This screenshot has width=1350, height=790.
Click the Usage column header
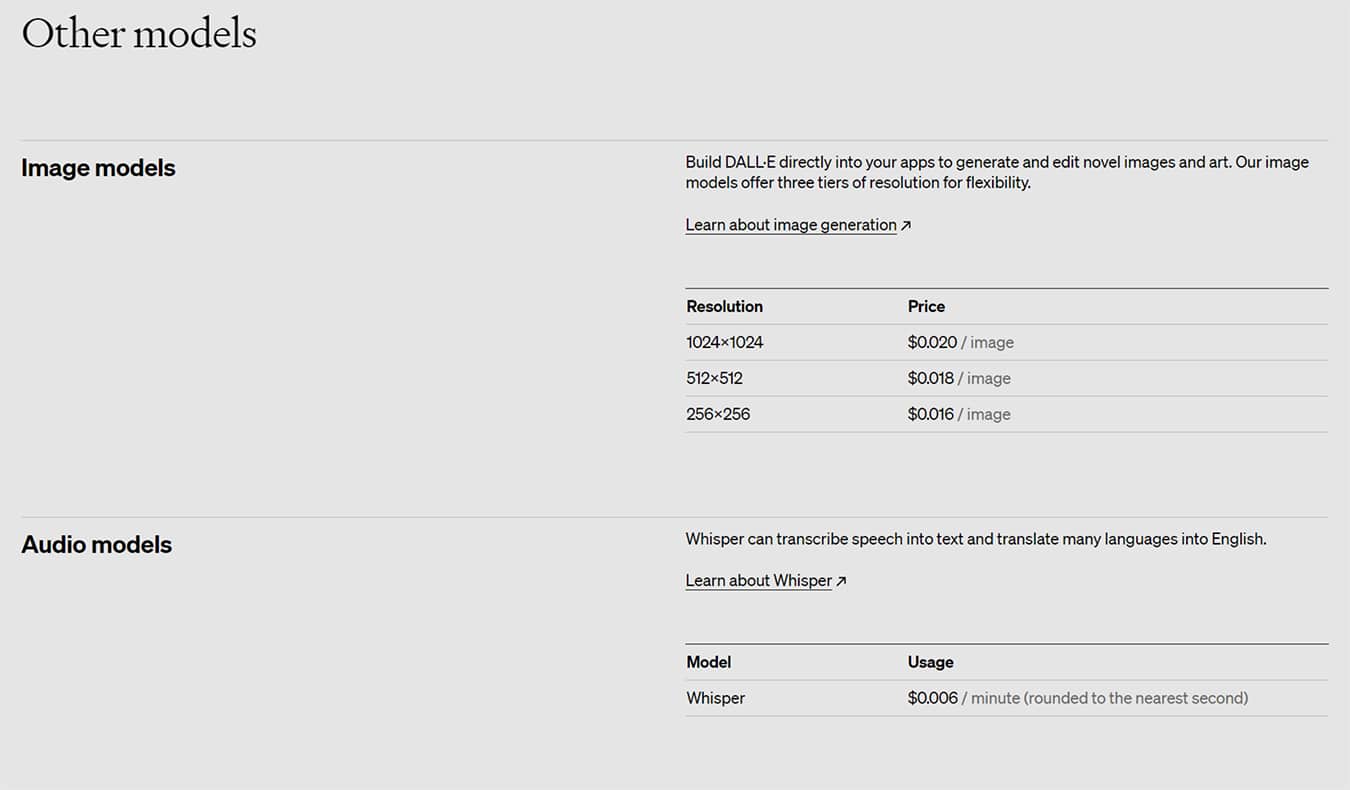(x=930, y=663)
